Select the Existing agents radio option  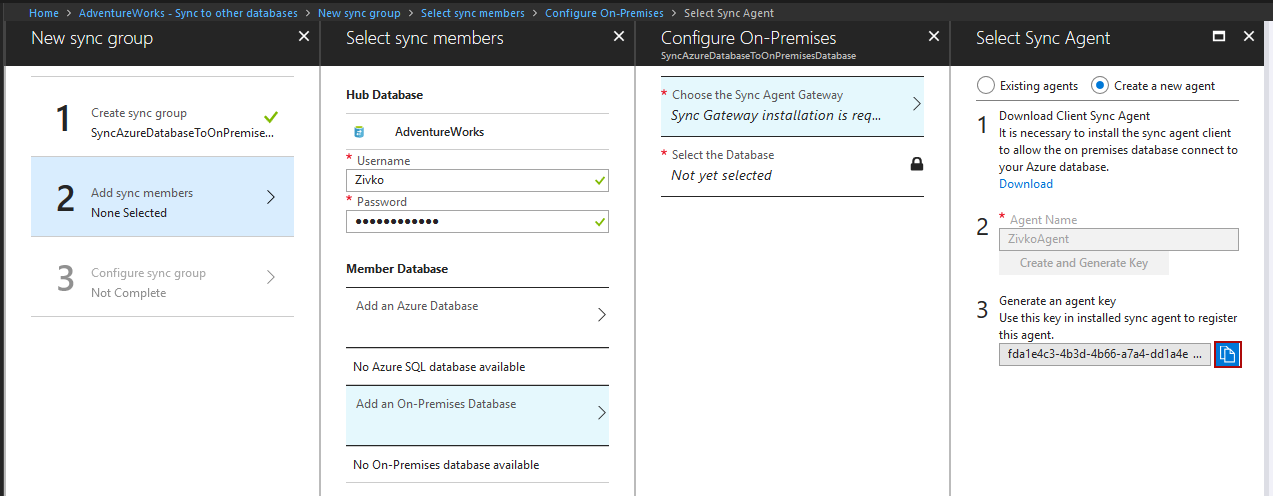pyautogui.click(x=986, y=86)
